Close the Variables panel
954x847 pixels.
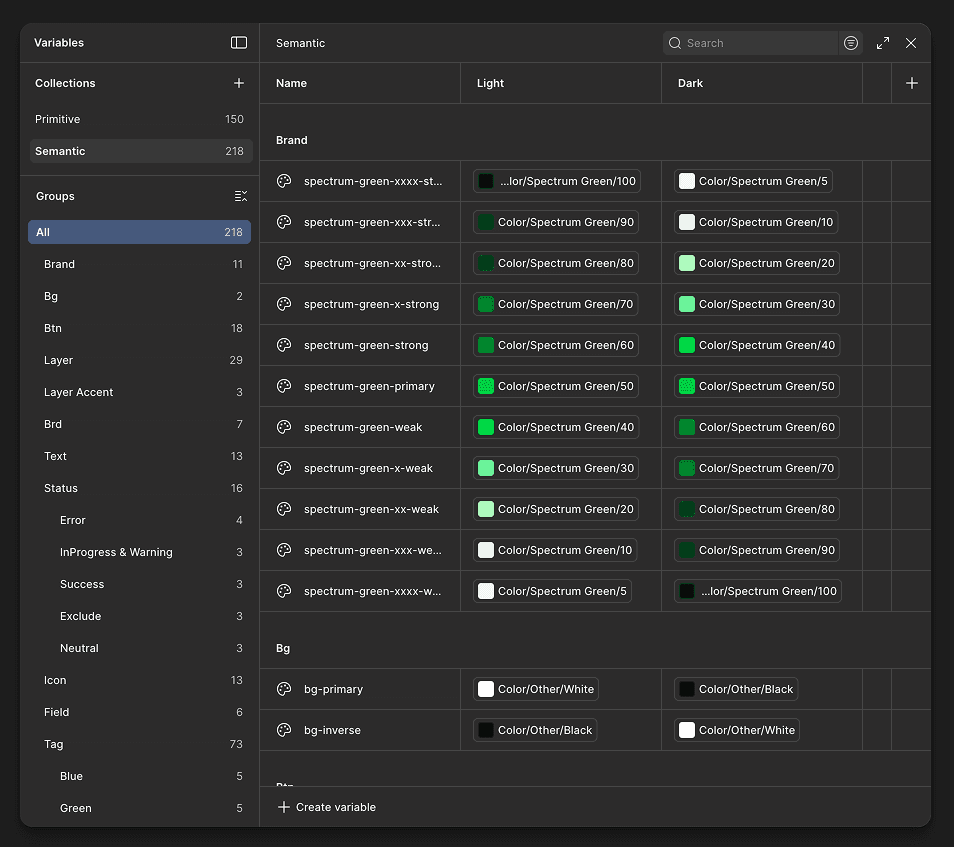coord(911,43)
